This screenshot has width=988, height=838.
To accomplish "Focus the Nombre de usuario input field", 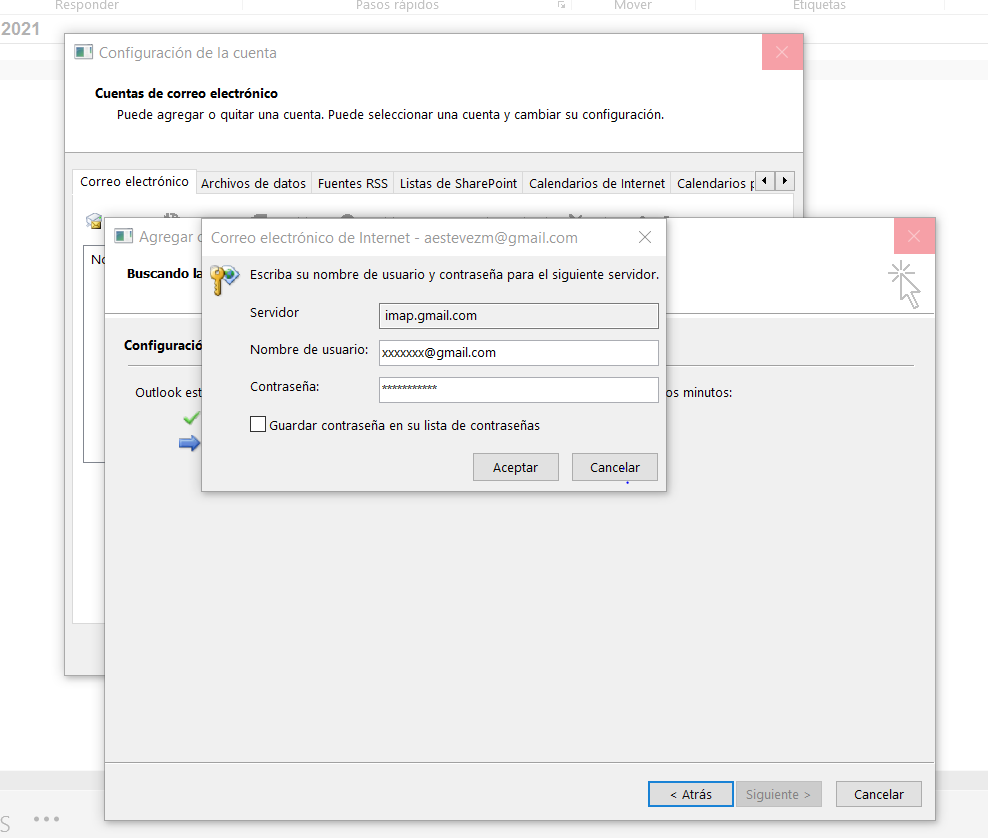I will click(x=519, y=353).
